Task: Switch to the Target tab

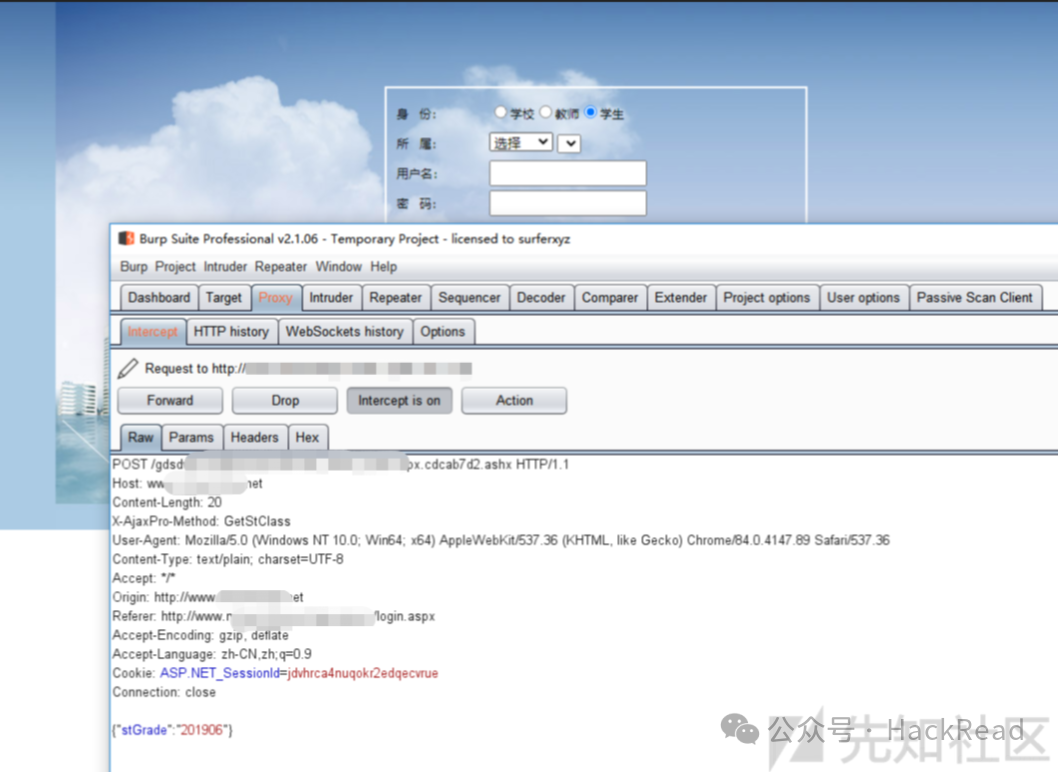Action: pyautogui.click(x=223, y=298)
